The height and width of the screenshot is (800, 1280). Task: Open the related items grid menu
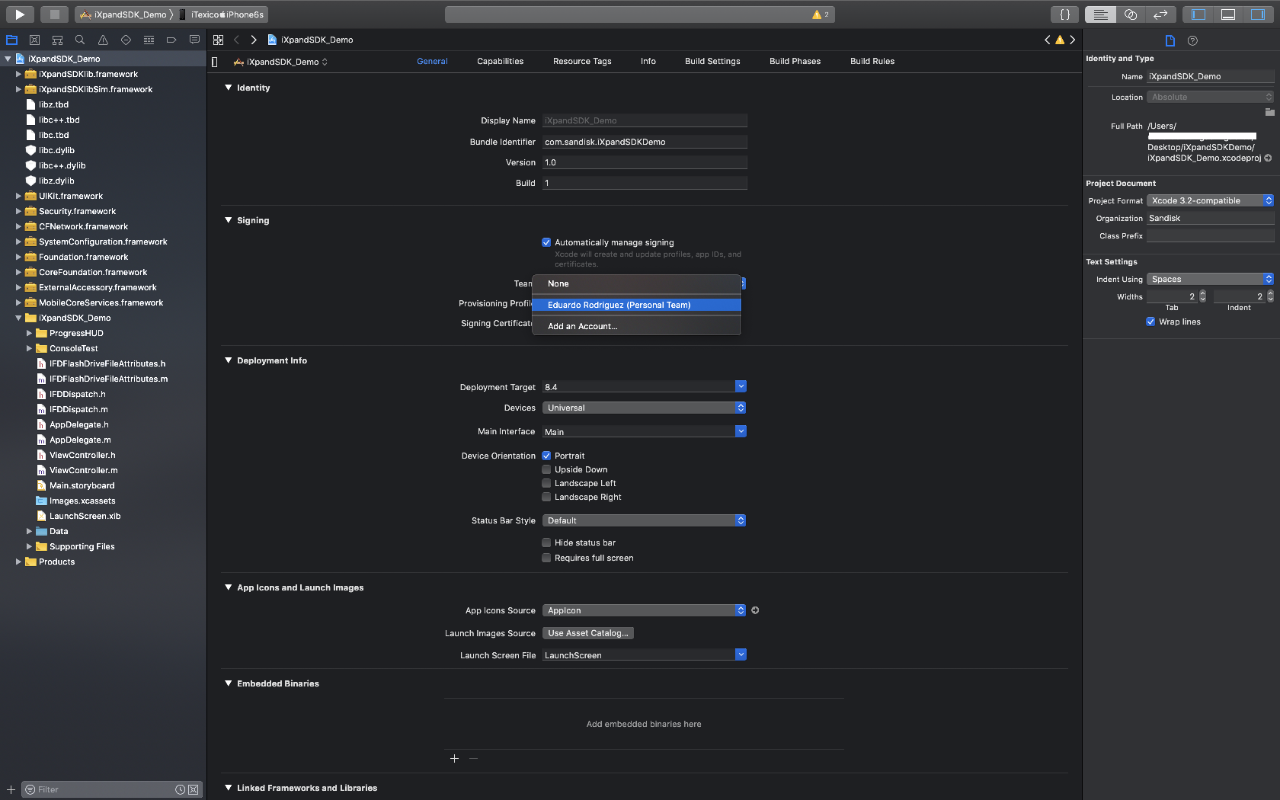[218, 40]
